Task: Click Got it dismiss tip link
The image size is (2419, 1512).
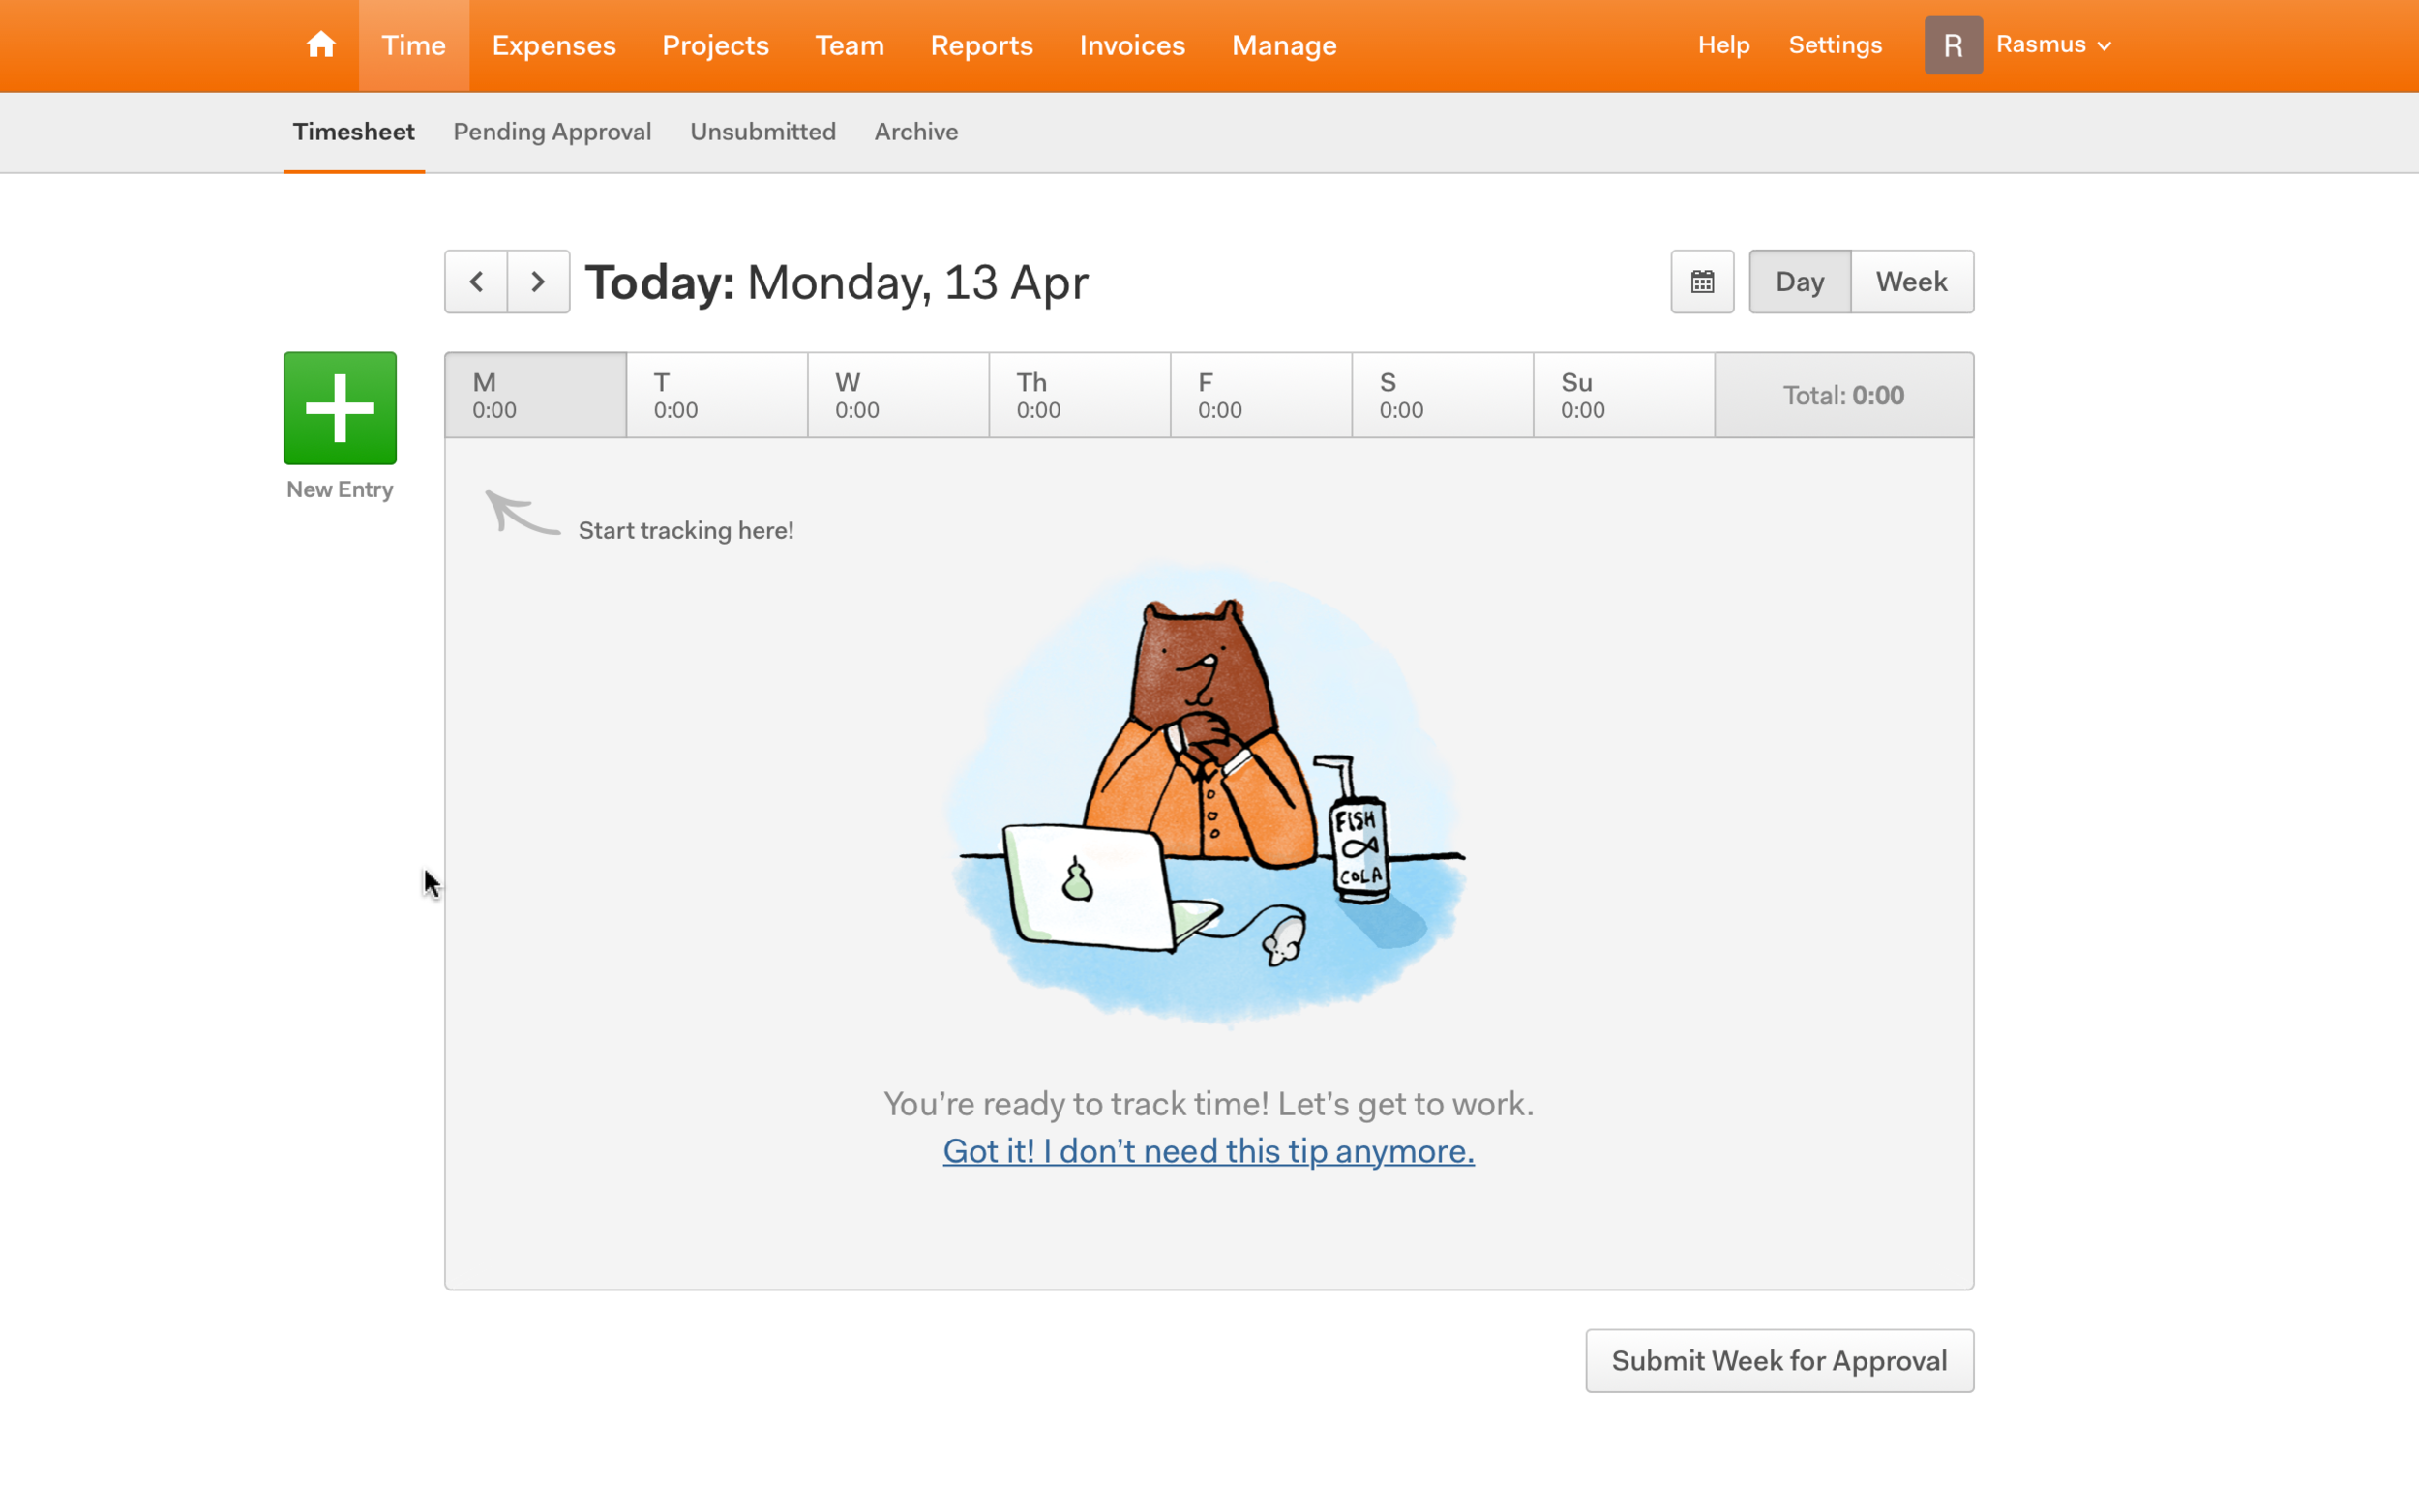Action: tap(1209, 1148)
